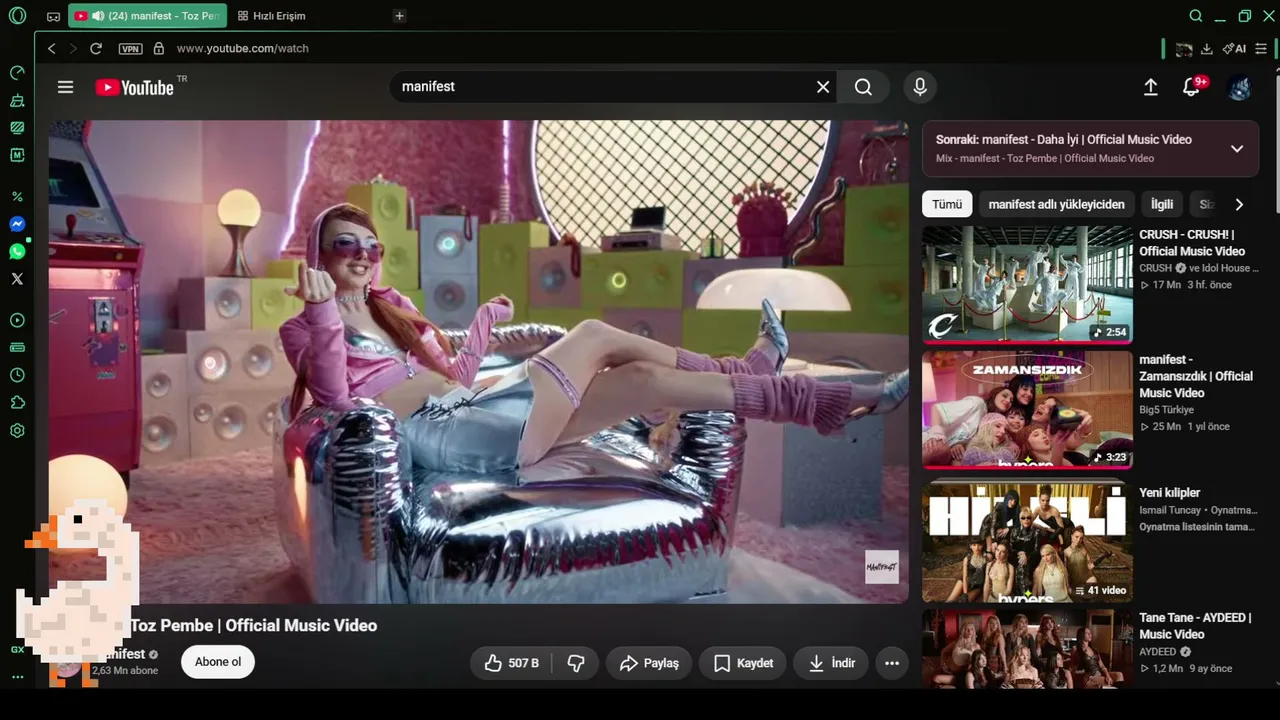Viewport: 1280px width, 720px height.
Task: Open the toolbar wallpaper thumbnail icon
Action: [x=1184, y=48]
